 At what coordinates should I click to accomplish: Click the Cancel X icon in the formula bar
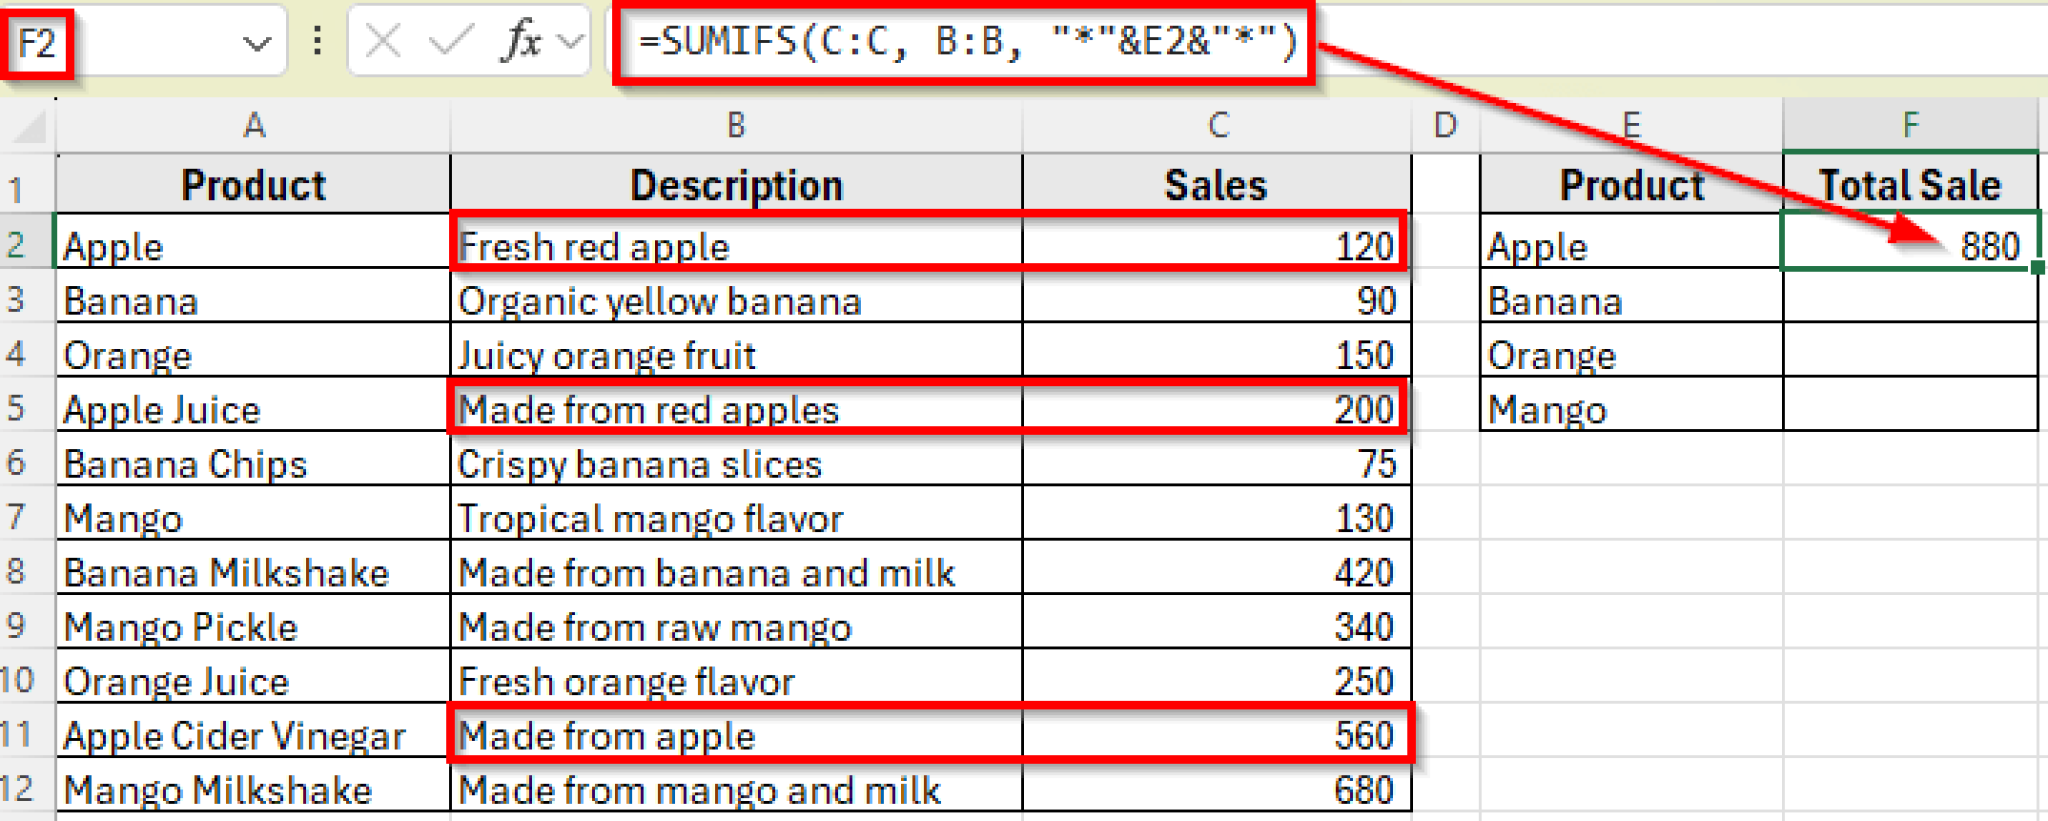tap(383, 42)
